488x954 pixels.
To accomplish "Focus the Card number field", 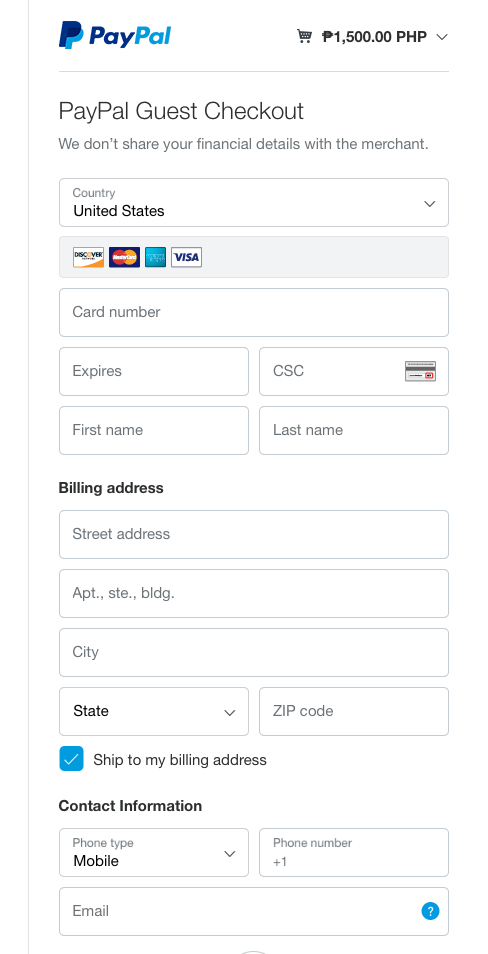I will pos(254,312).
